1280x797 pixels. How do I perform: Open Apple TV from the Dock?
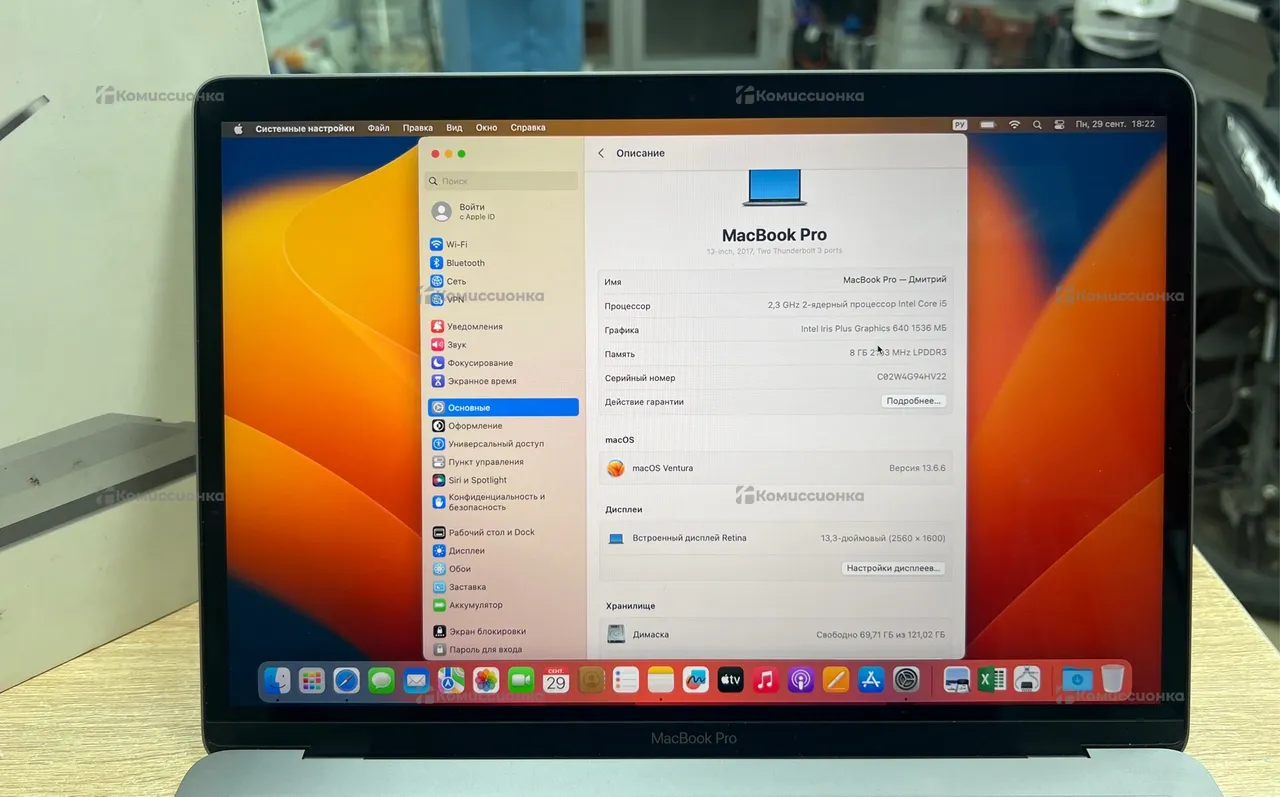click(731, 681)
